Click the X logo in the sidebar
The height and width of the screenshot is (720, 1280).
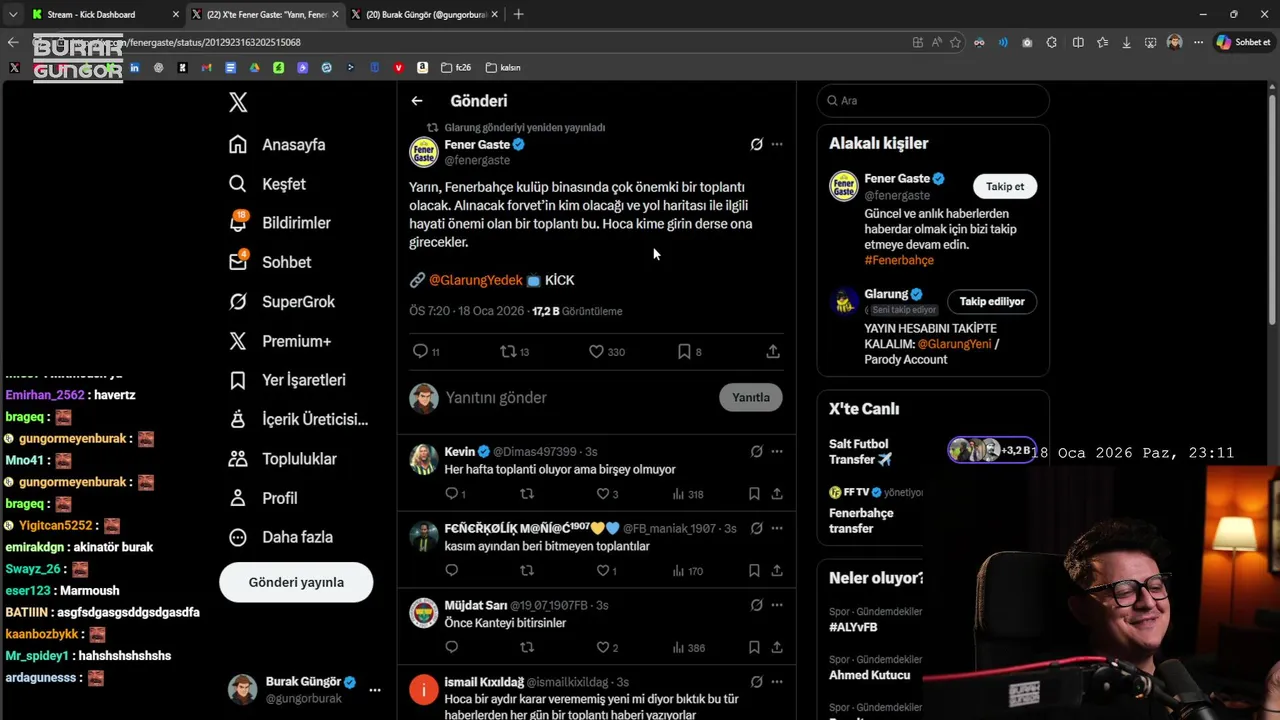click(x=238, y=102)
